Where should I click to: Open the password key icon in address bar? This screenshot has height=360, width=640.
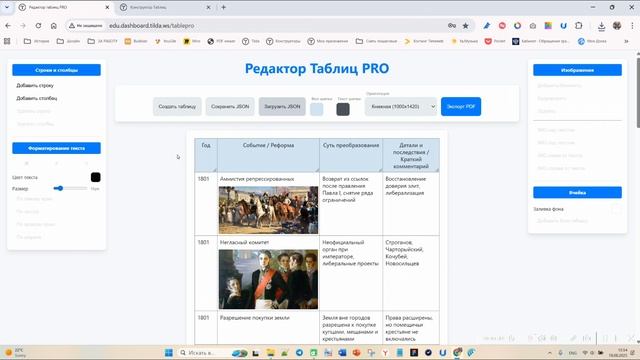pyautogui.click(x=452, y=26)
